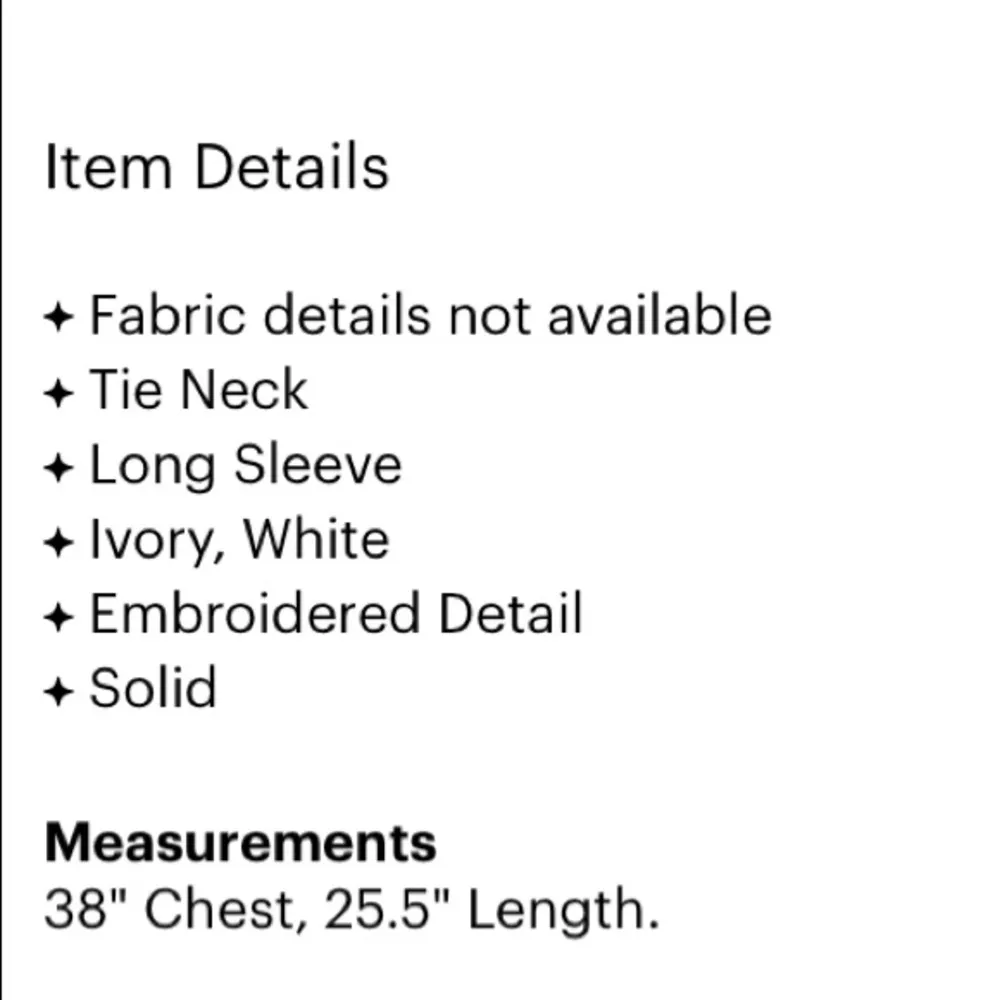The image size is (1000, 1000).
Task: Select the Embroidered Detail line
Action: [x=336, y=614]
